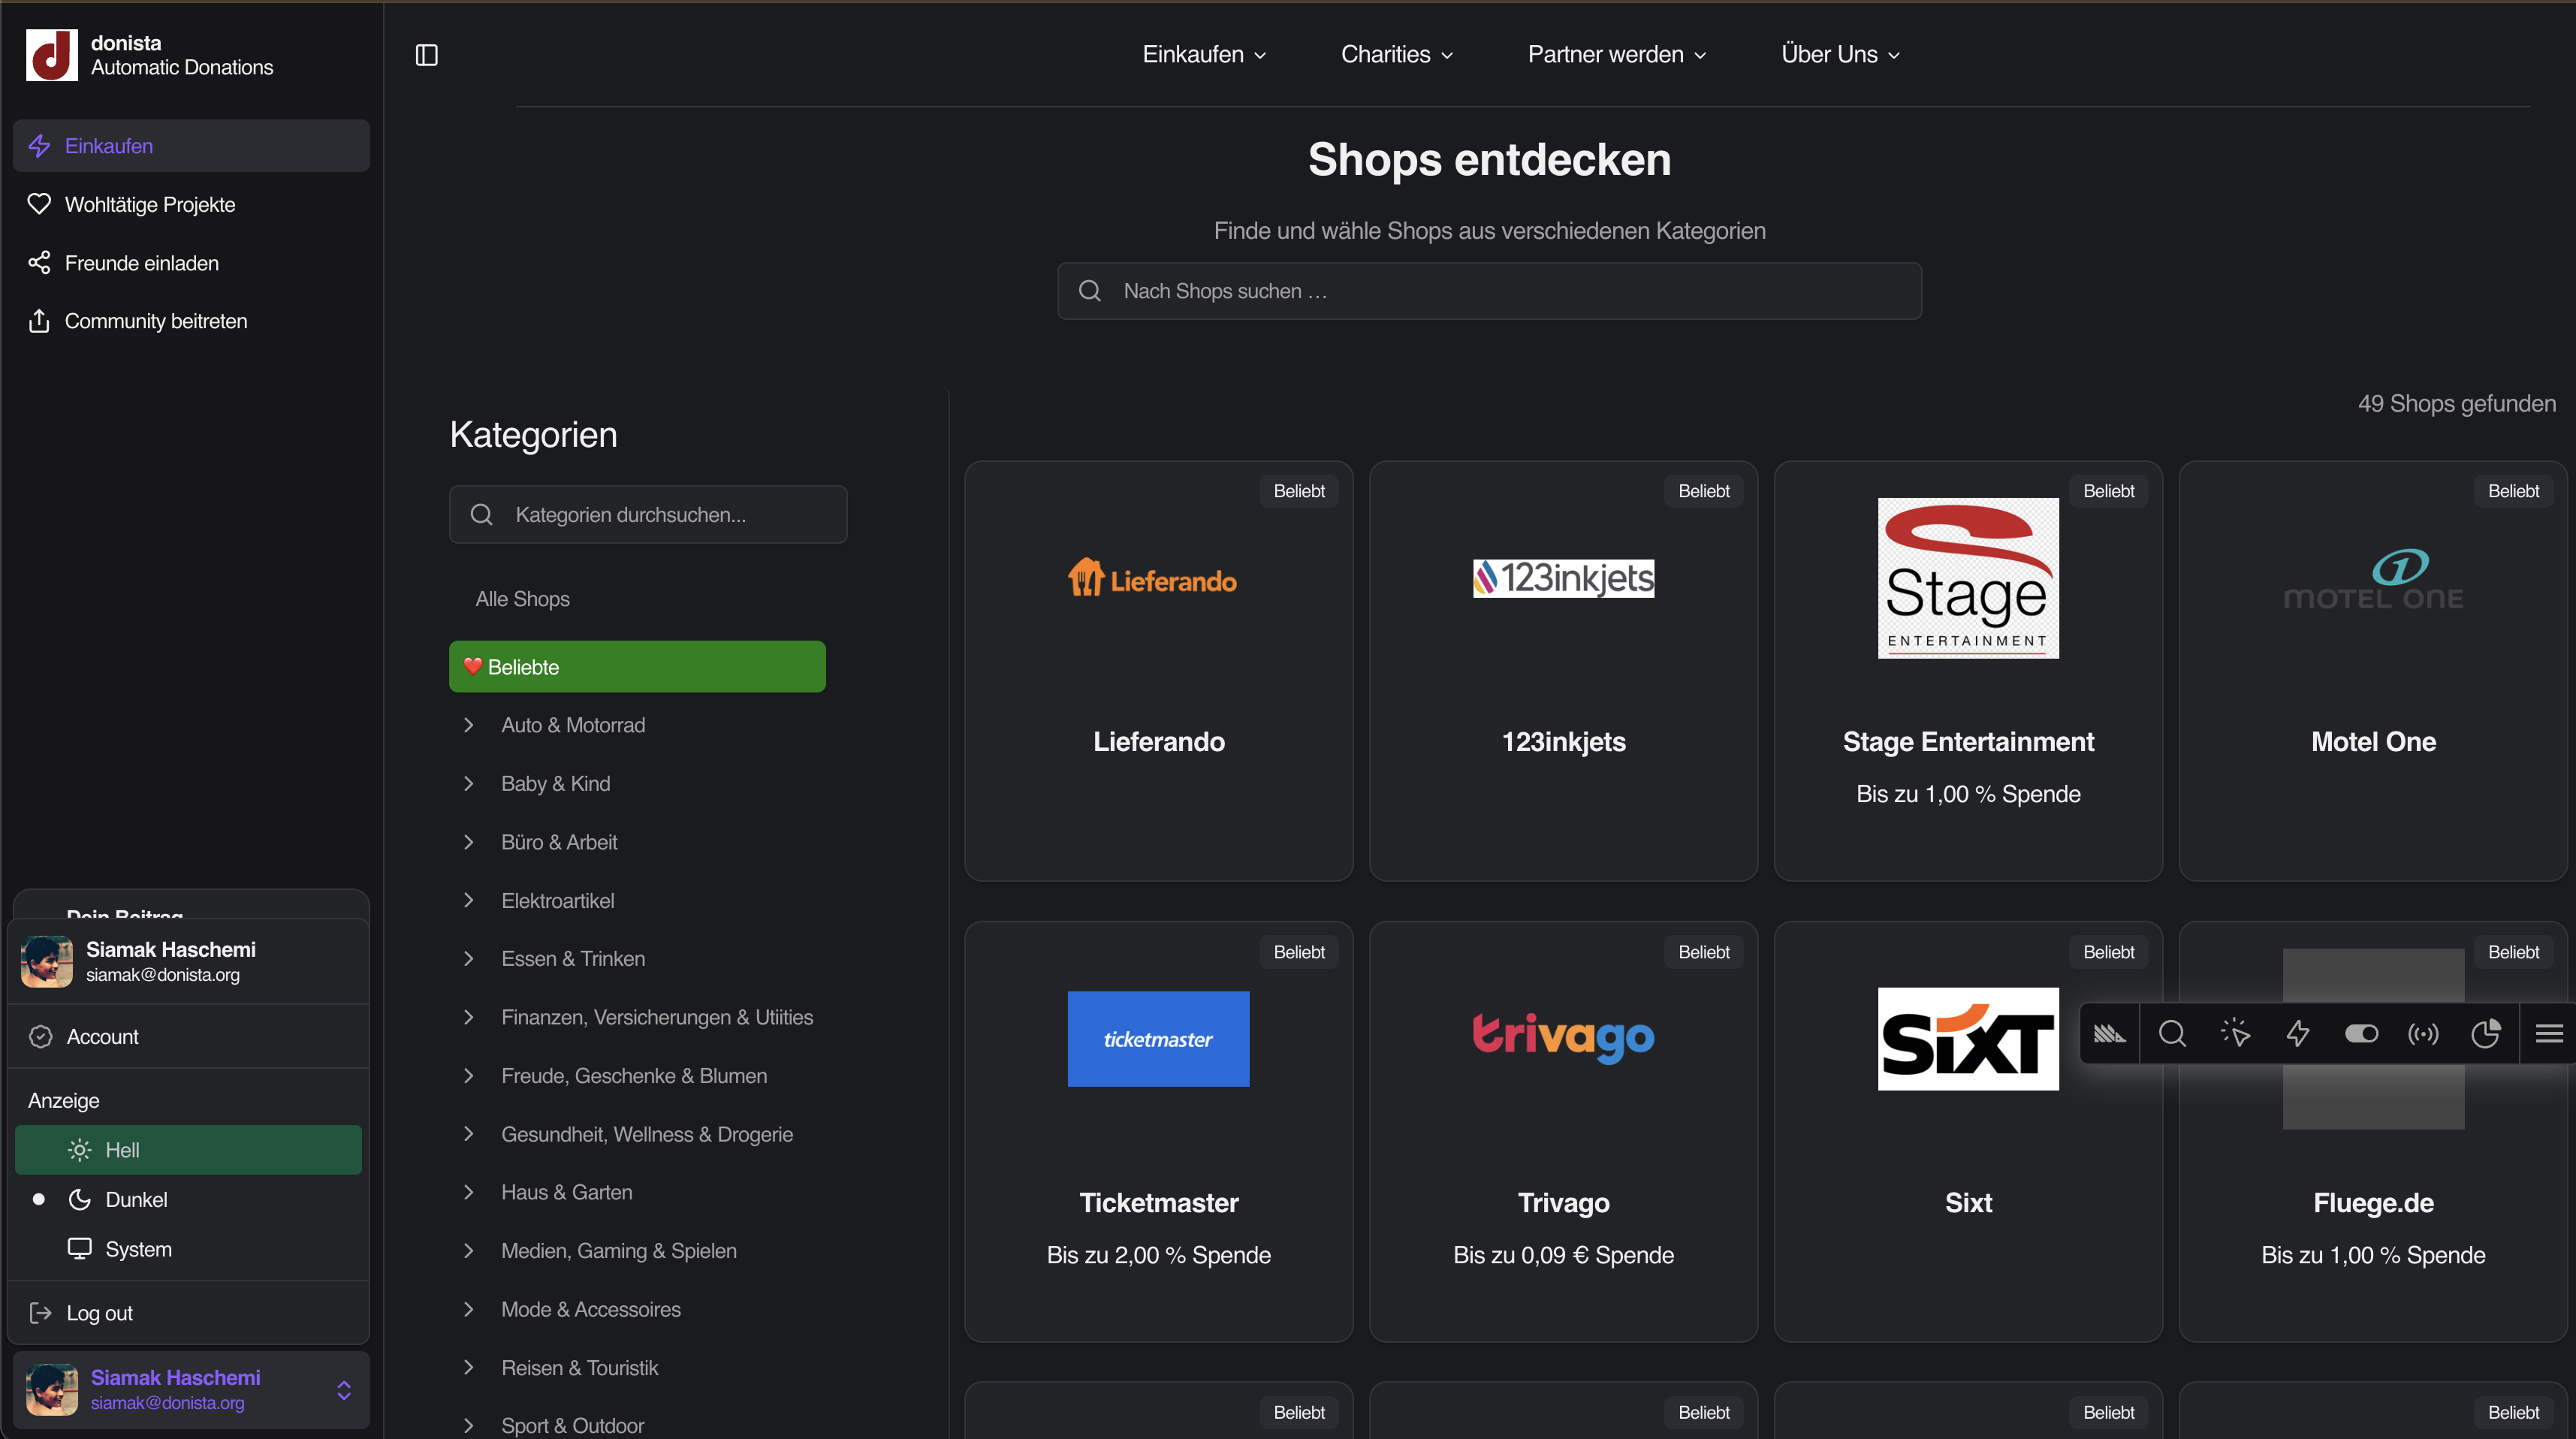Open Community beitreten in the sidebar

pos(191,321)
